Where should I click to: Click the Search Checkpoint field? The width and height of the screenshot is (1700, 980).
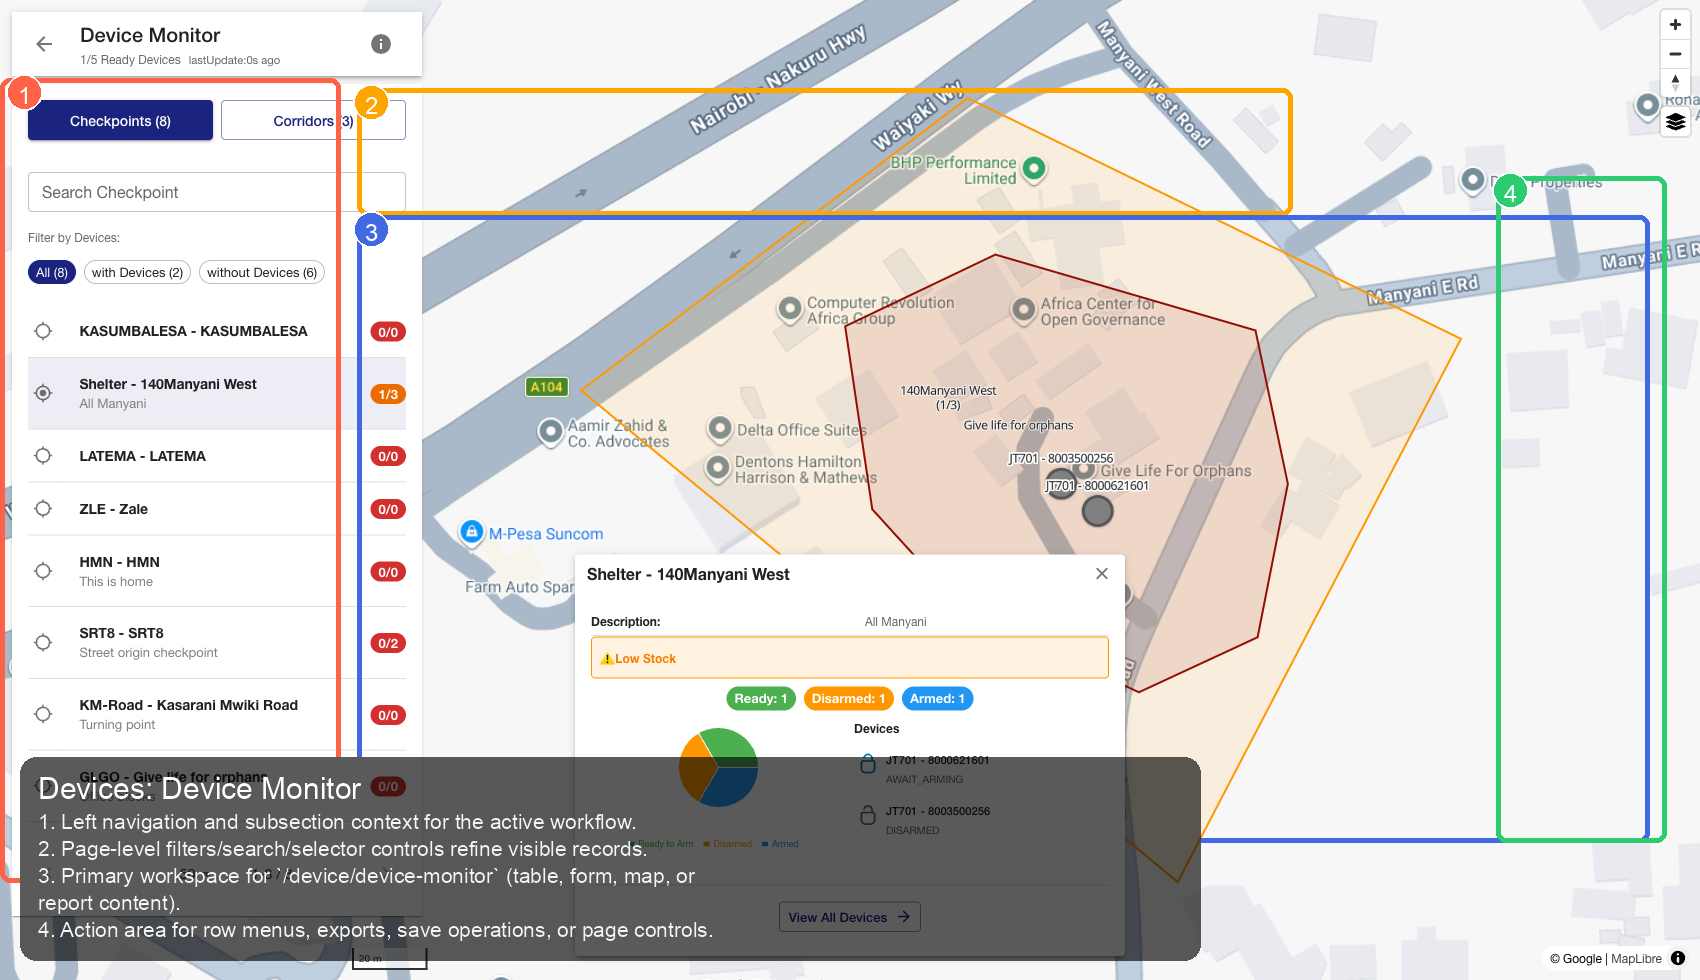click(x=216, y=192)
